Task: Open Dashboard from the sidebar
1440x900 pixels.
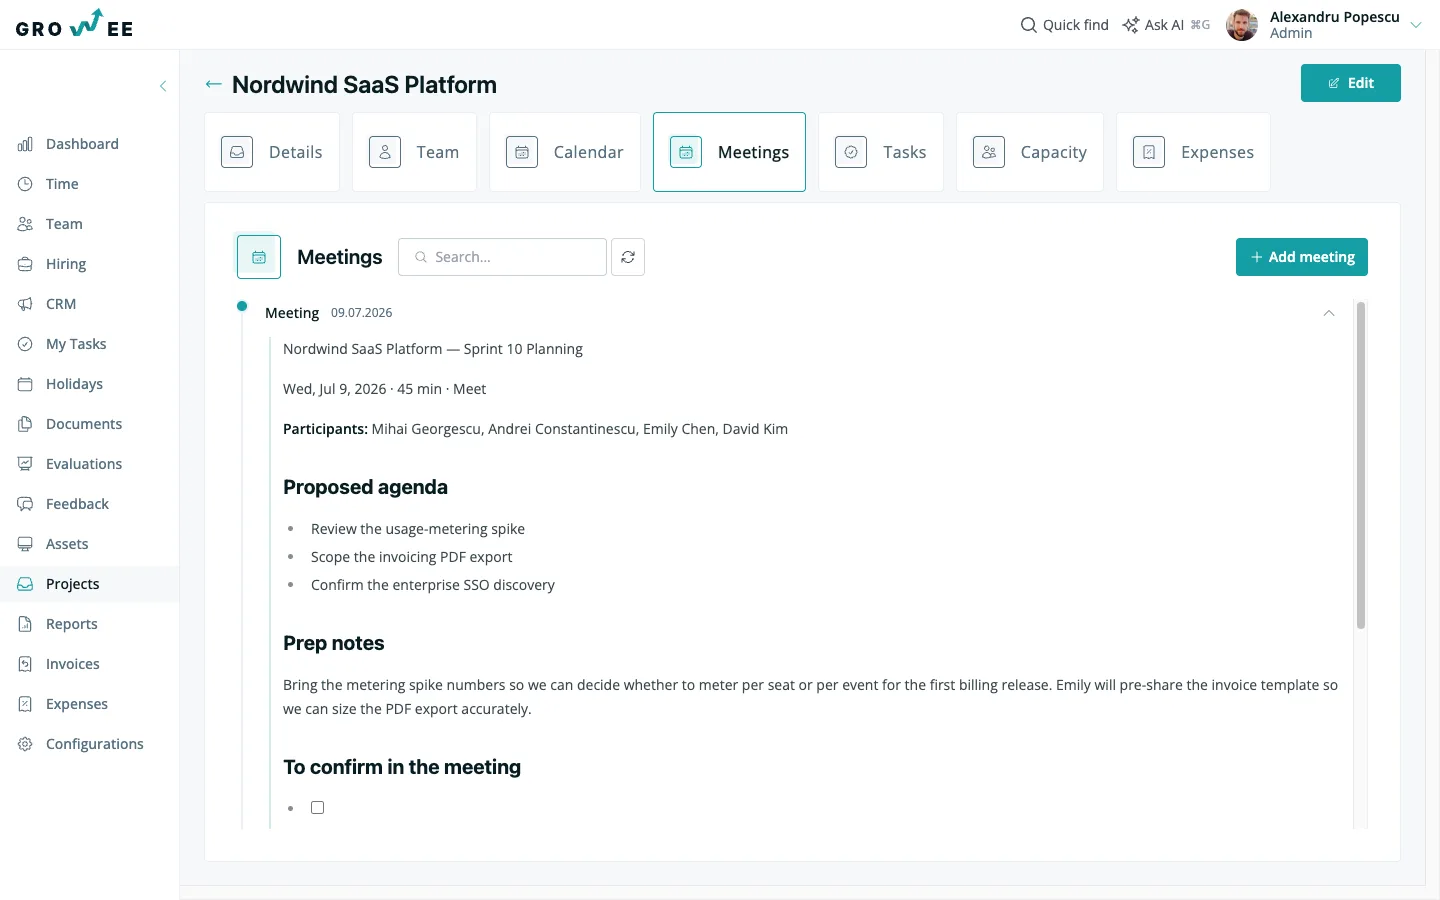Action: (x=82, y=144)
